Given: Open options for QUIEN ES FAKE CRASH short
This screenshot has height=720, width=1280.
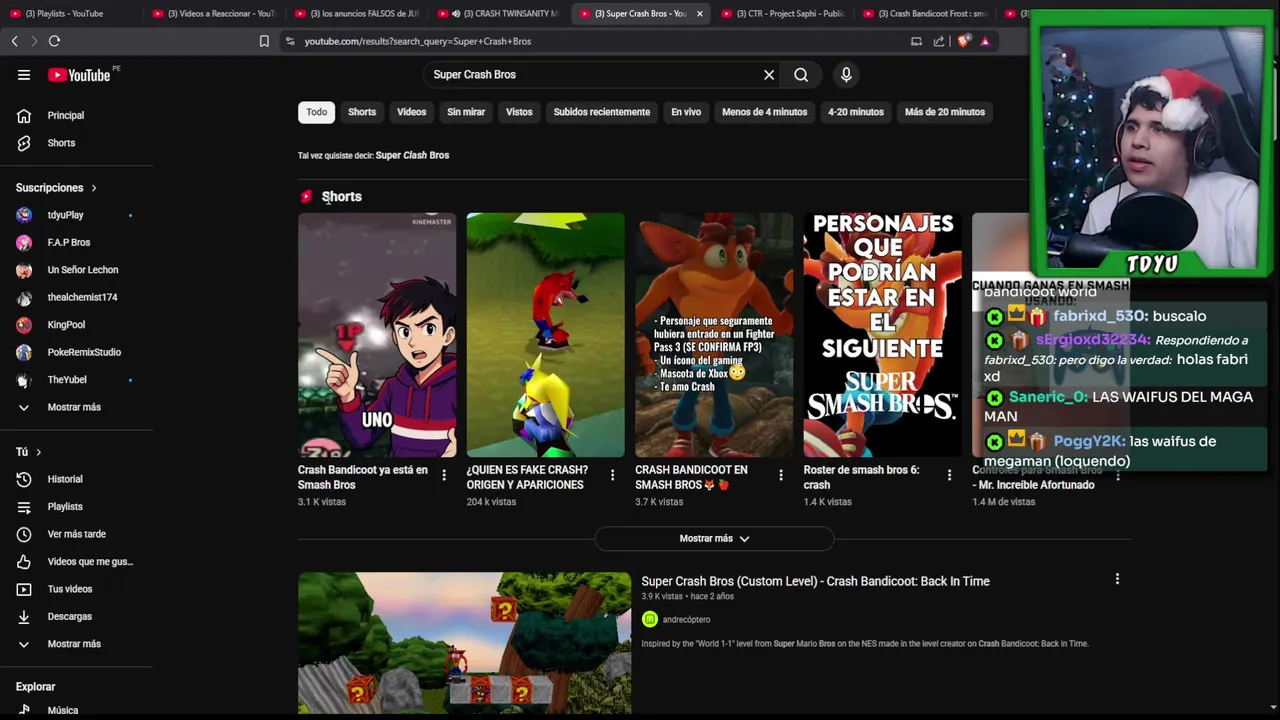Looking at the screenshot, I should pos(612,476).
